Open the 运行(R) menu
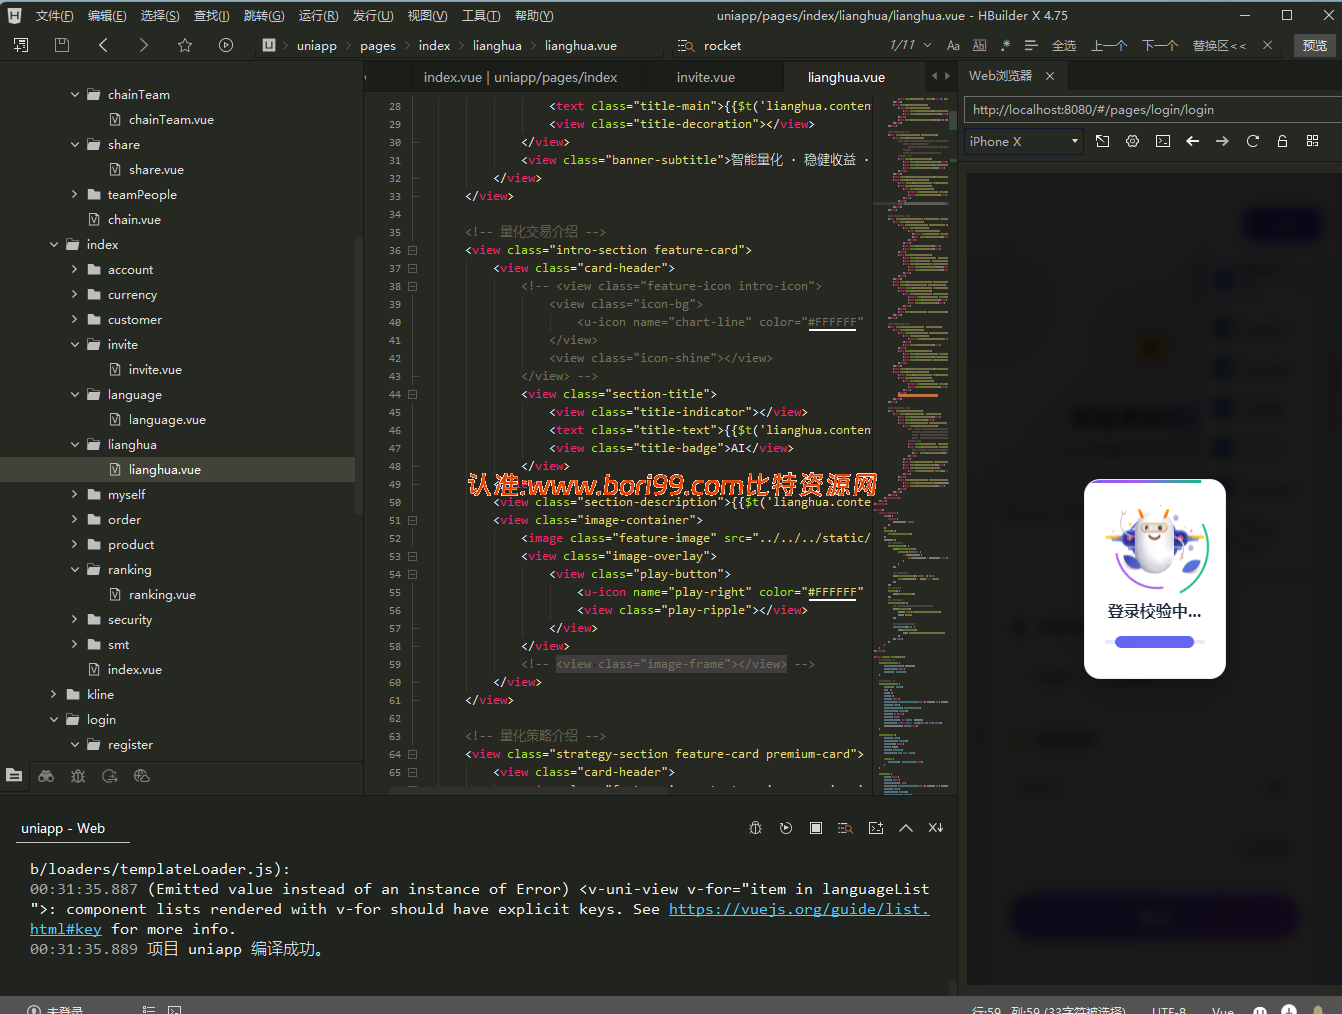Image resolution: width=1342 pixels, height=1014 pixels. tap(318, 16)
